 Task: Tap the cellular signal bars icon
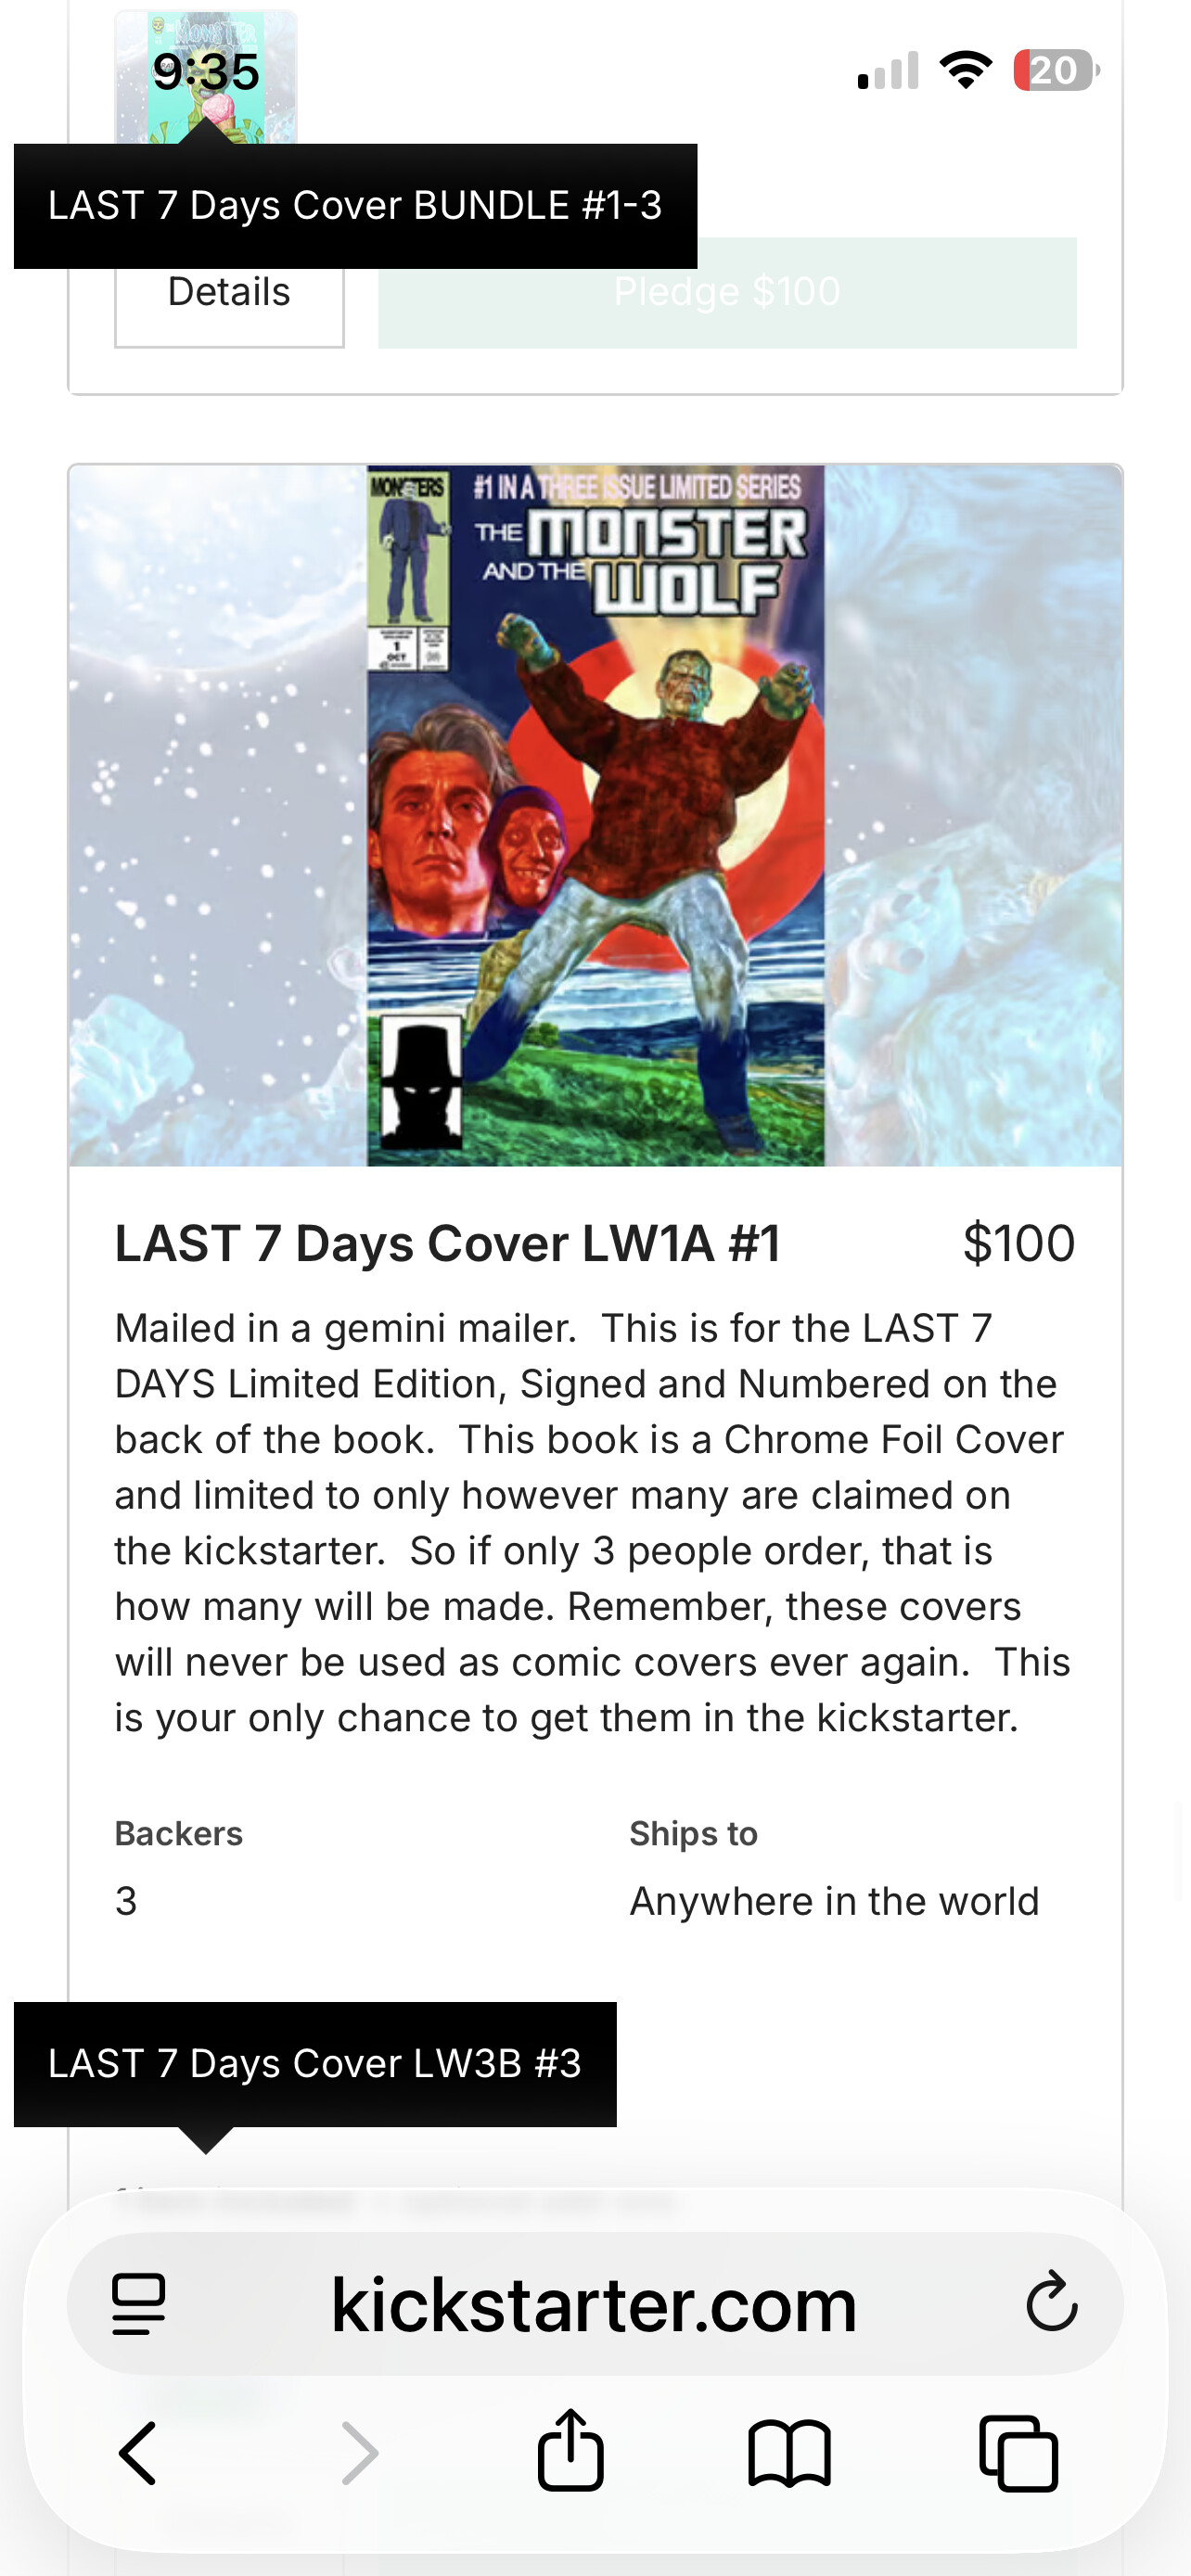888,71
